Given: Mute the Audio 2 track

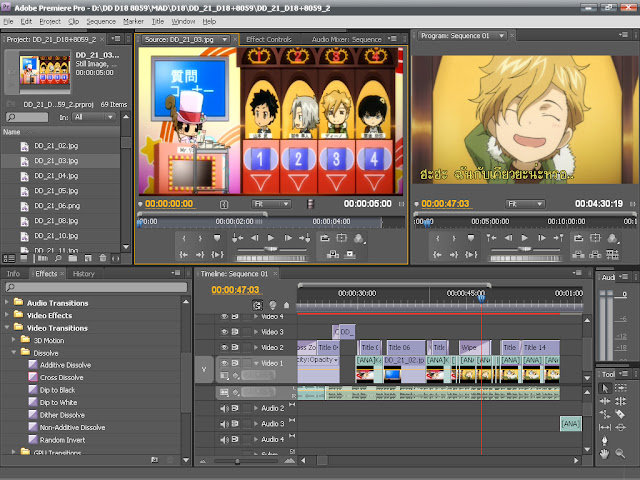Looking at the screenshot, I should pyautogui.click(x=224, y=408).
